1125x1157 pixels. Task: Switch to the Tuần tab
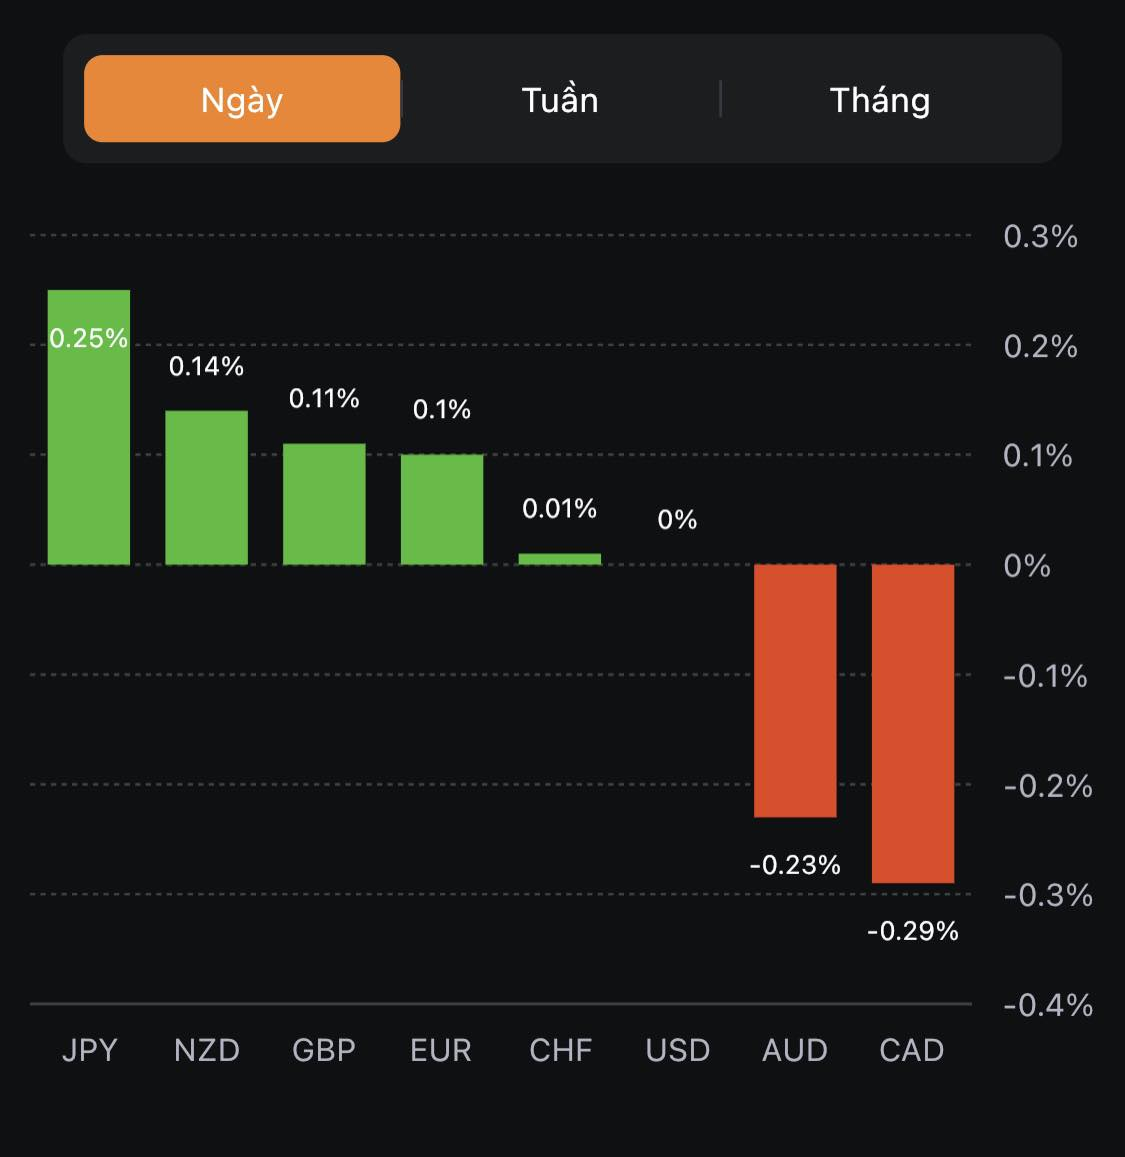[560, 100]
